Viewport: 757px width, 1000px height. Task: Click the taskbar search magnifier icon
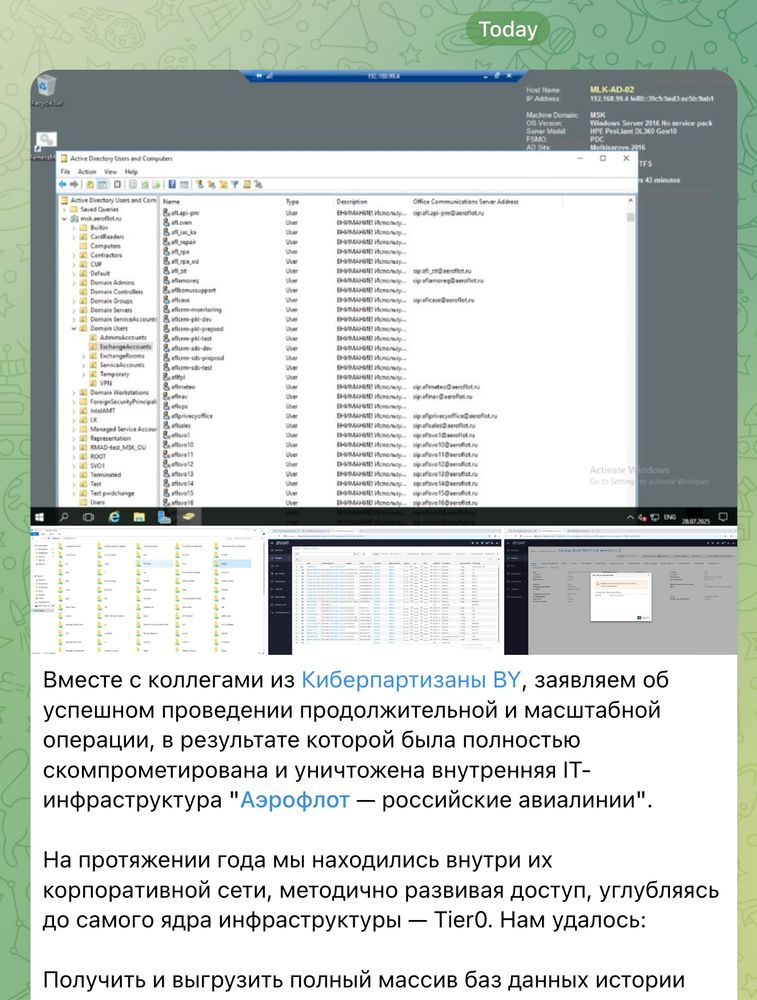pos(64,517)
